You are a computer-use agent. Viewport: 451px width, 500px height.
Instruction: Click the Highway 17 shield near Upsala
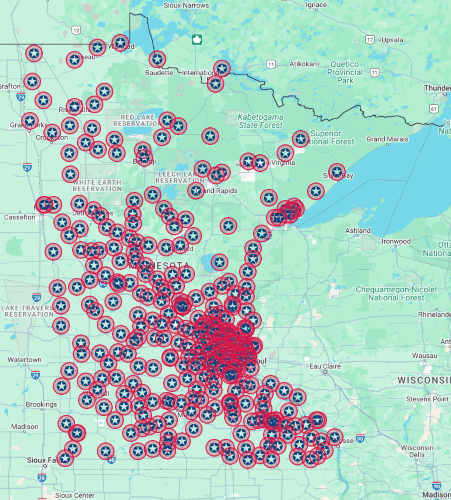(x=370, y=40)
